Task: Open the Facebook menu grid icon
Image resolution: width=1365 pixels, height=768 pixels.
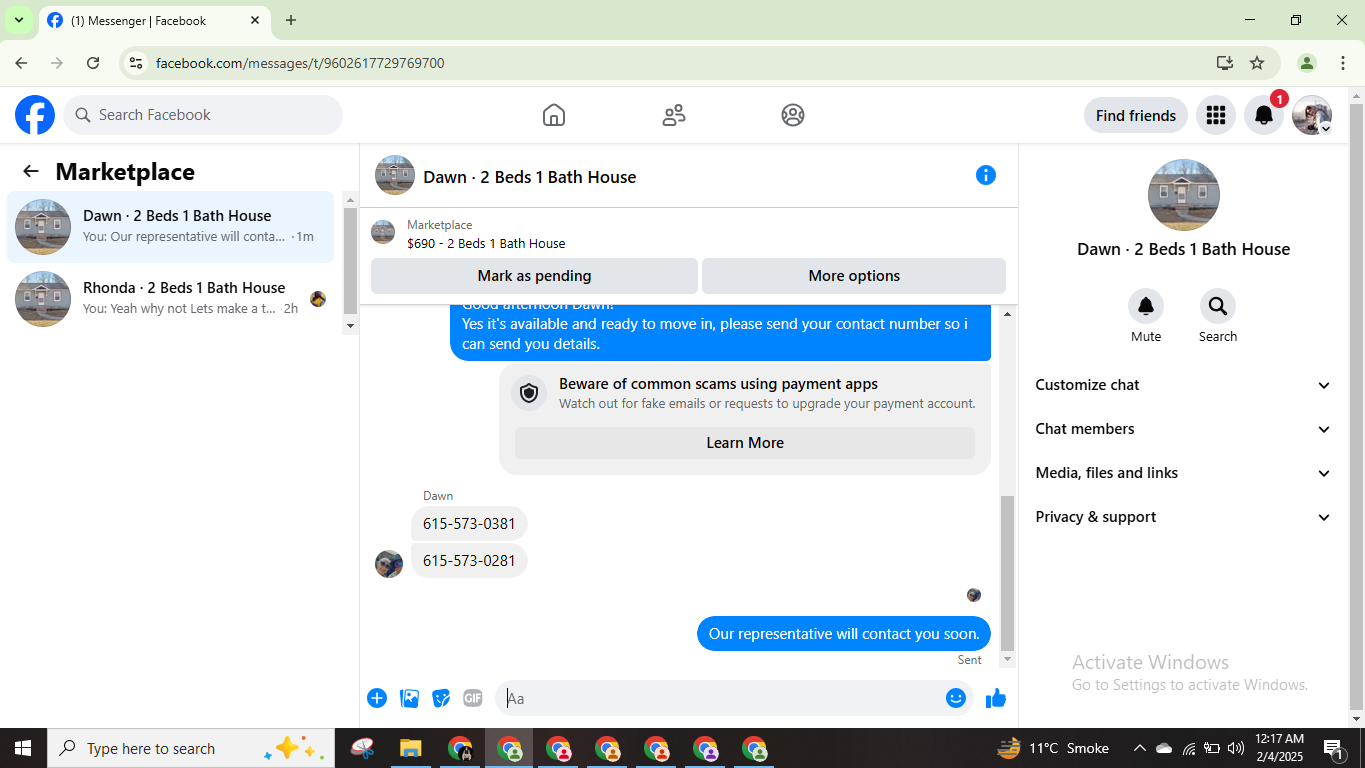Action: (1216, 115)
